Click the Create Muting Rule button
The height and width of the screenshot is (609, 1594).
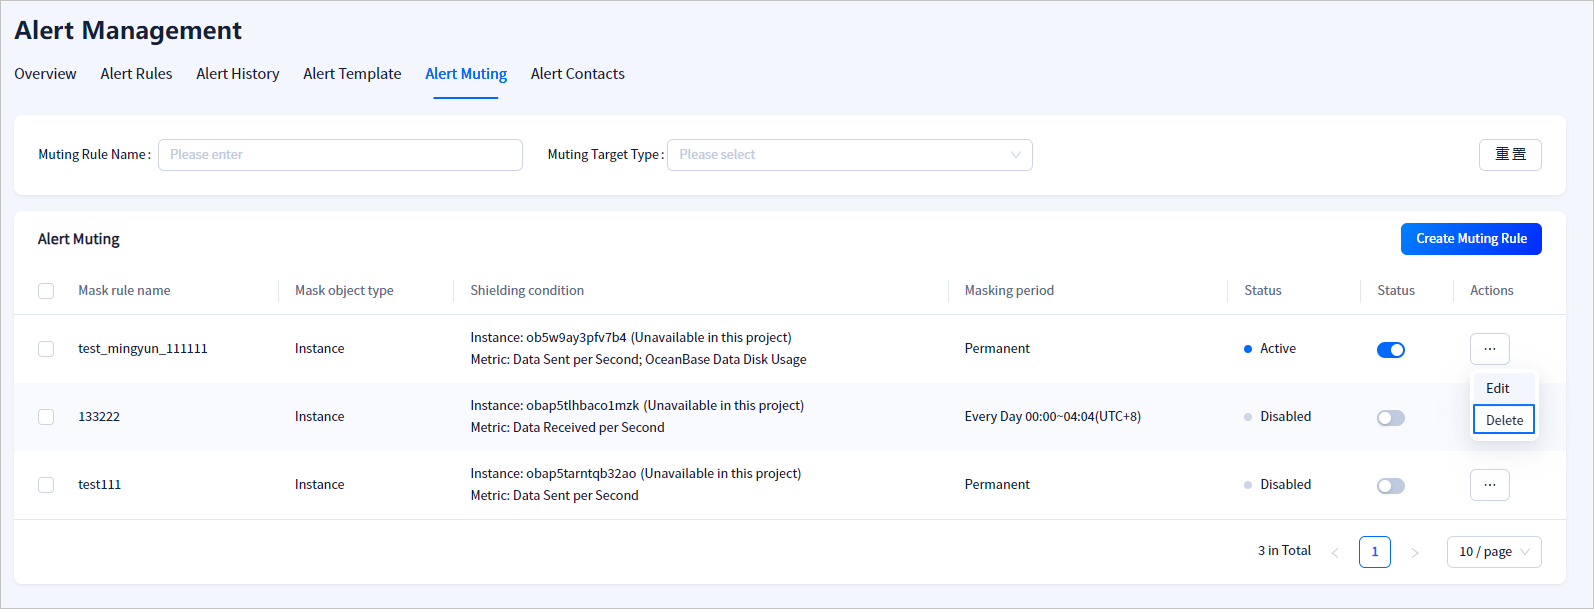[1470, 239]
